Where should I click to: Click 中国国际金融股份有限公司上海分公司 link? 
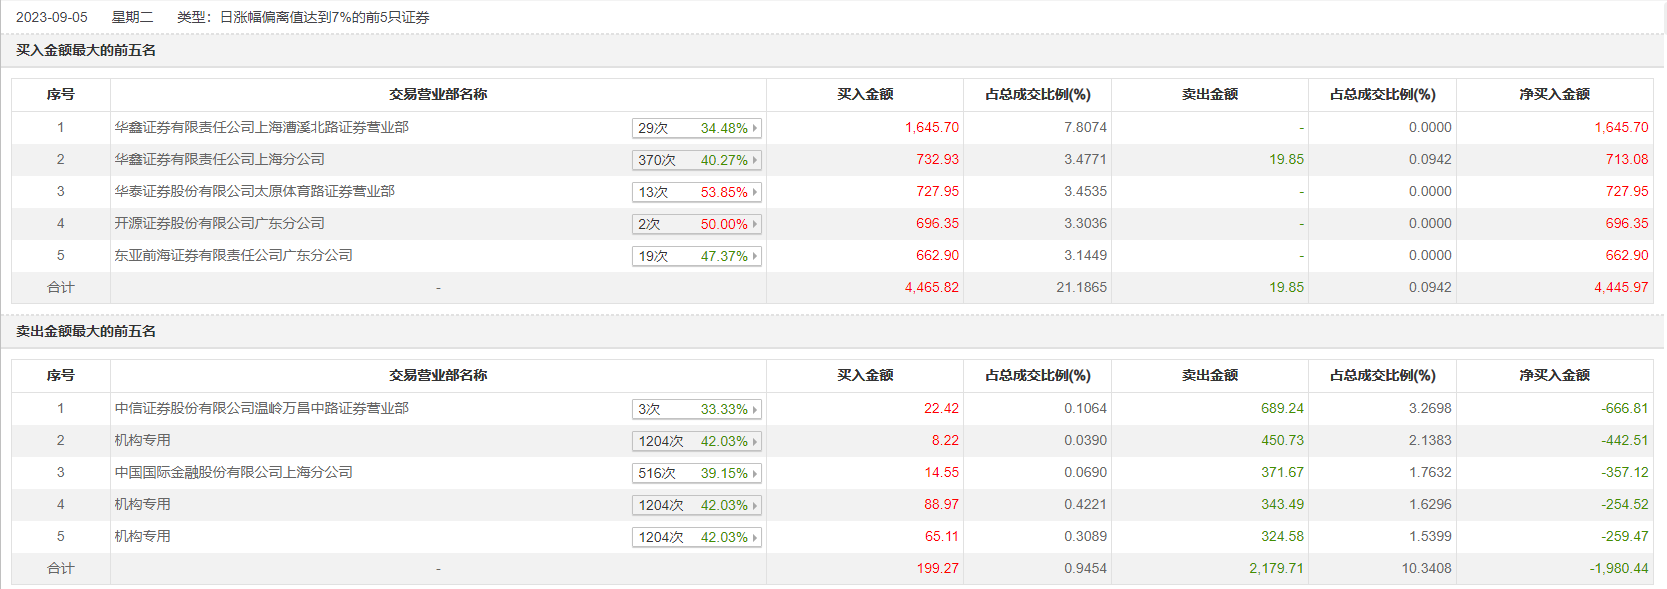(233, 472)
